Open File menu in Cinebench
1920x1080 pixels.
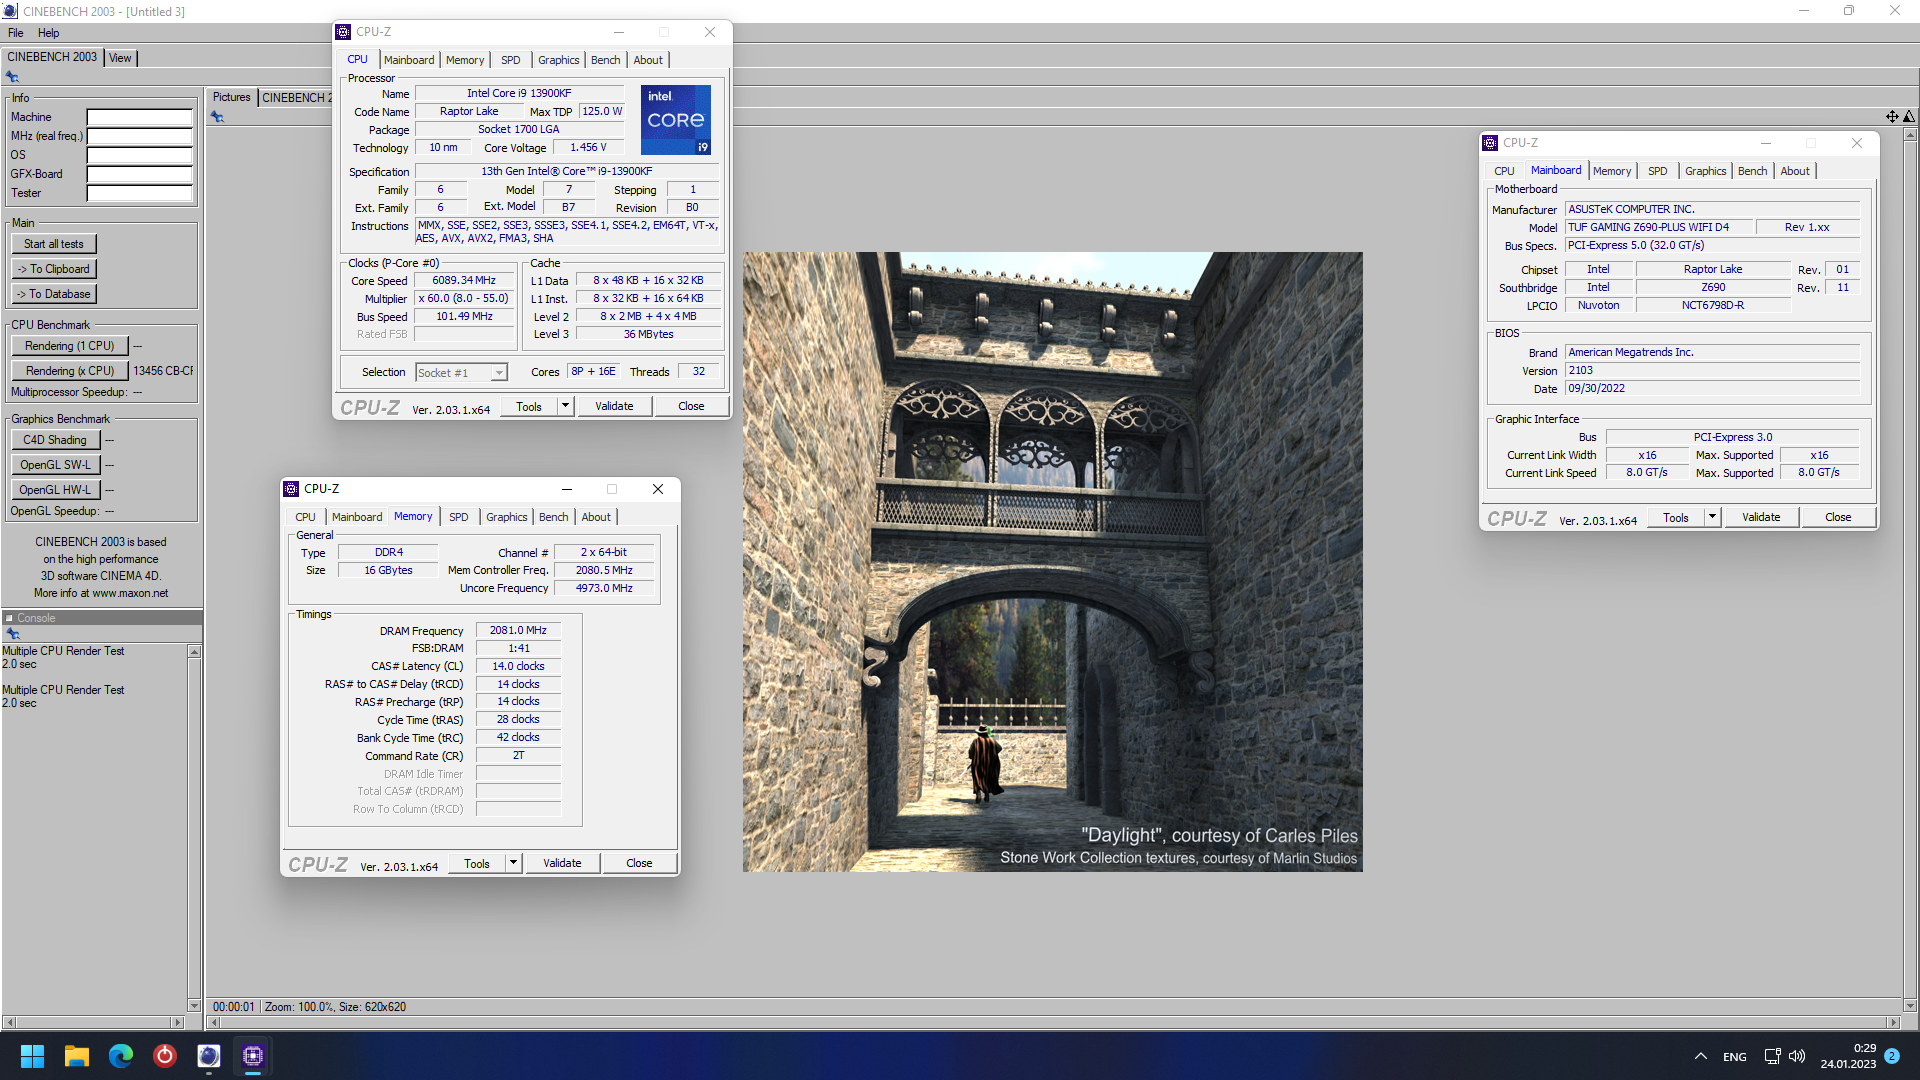(x=16, y=33)
